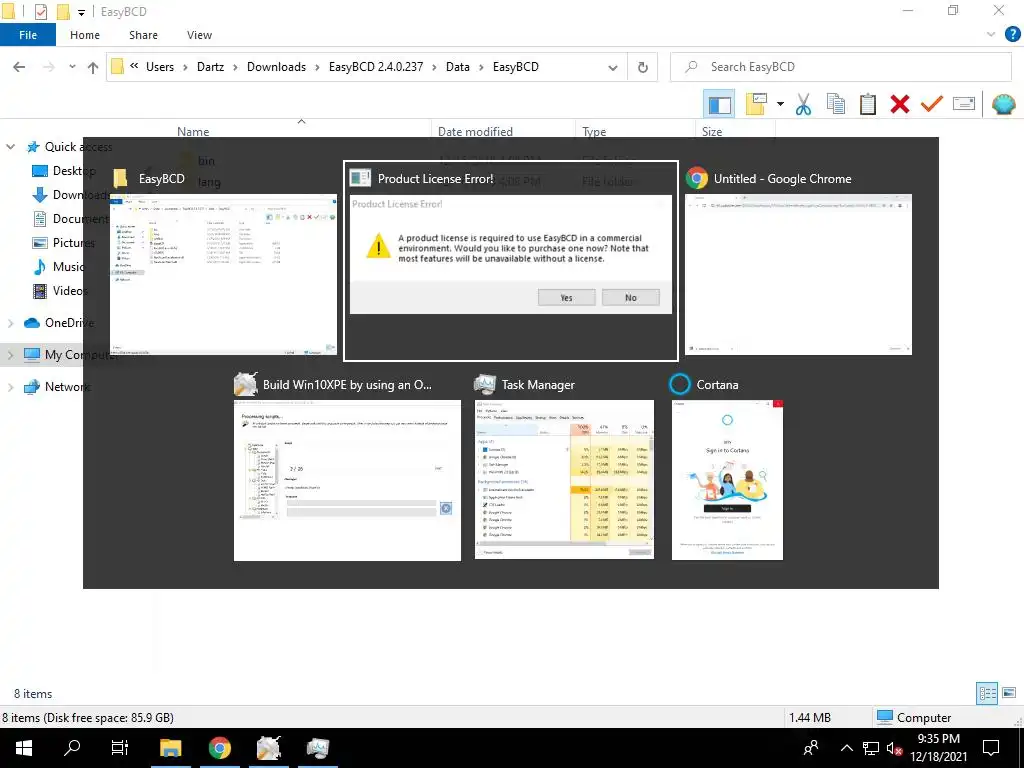The height and width of the screenshot is (768, 1024).
Task: Open the 9:35 PM clock calendar
Action: click(938, 748)
